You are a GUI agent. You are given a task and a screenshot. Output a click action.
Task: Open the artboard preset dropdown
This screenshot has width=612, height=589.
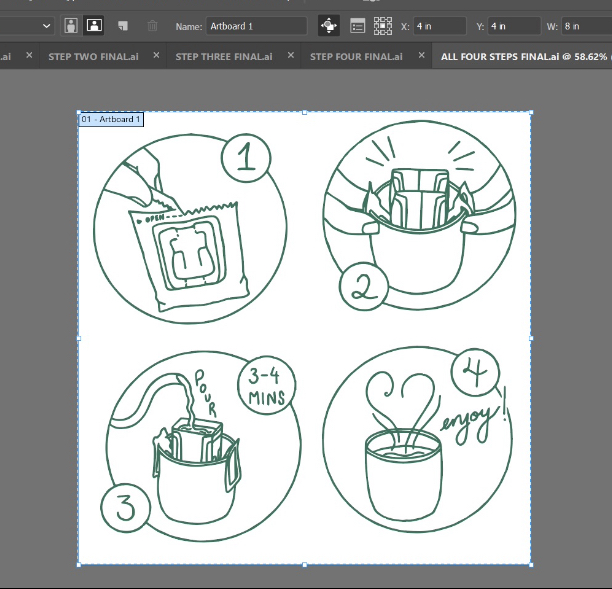(46, 25)
